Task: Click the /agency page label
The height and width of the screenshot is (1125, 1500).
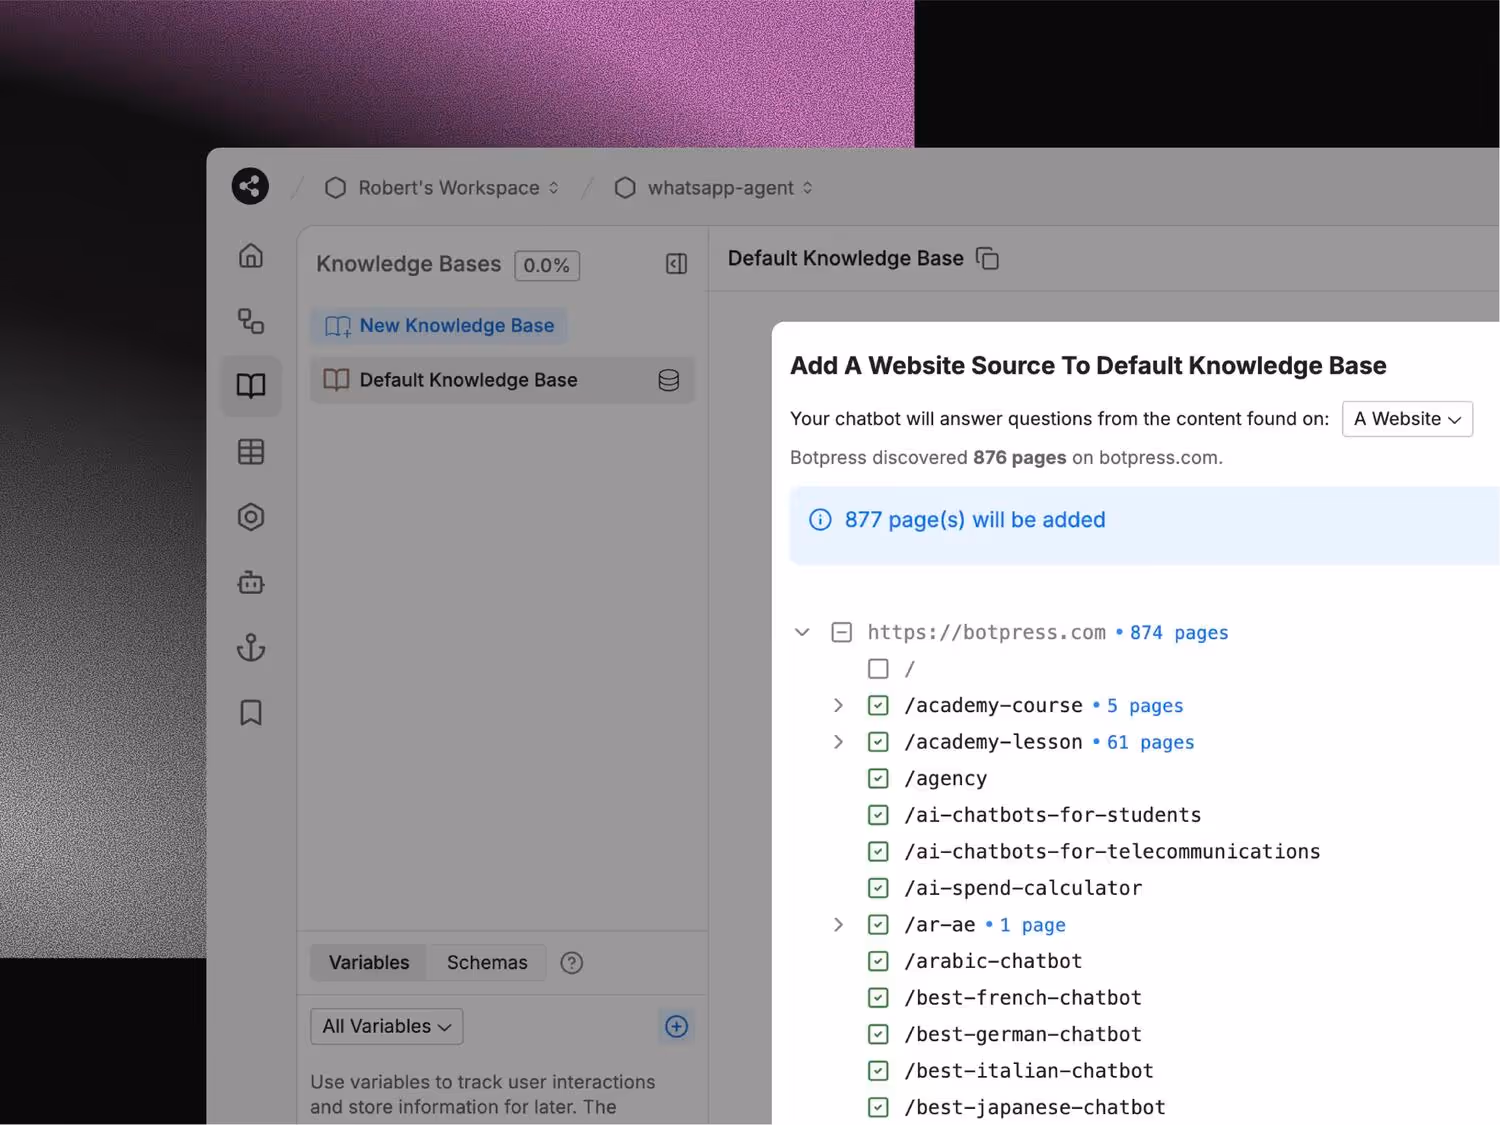Action: click(x=946, y=779)
